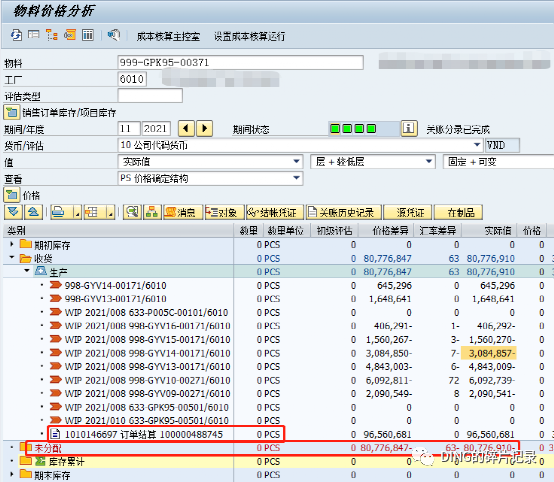Click actual value 96,560,681 in 实际值 column

pos(490,434)
